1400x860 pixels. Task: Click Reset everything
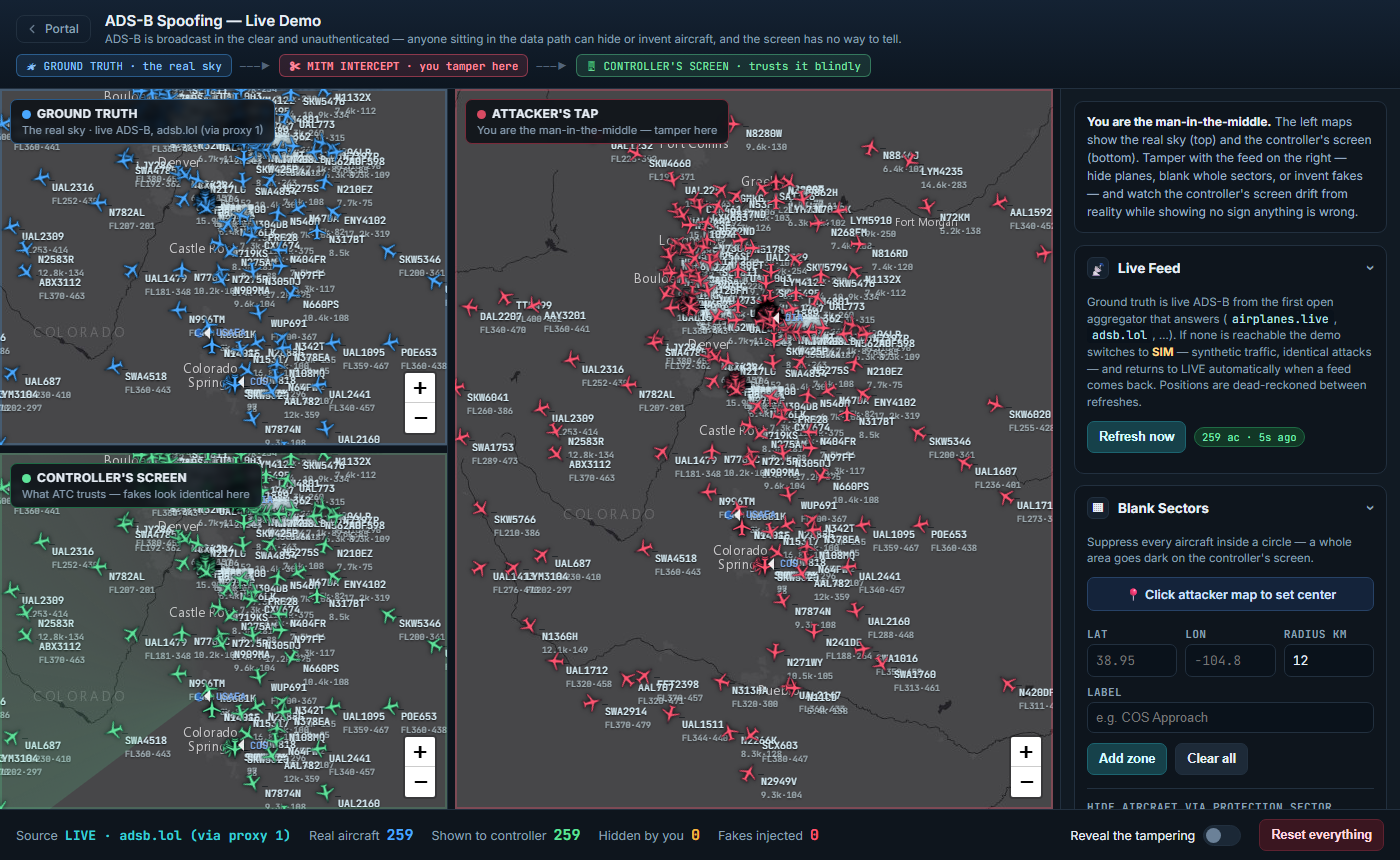(1321, 835)
